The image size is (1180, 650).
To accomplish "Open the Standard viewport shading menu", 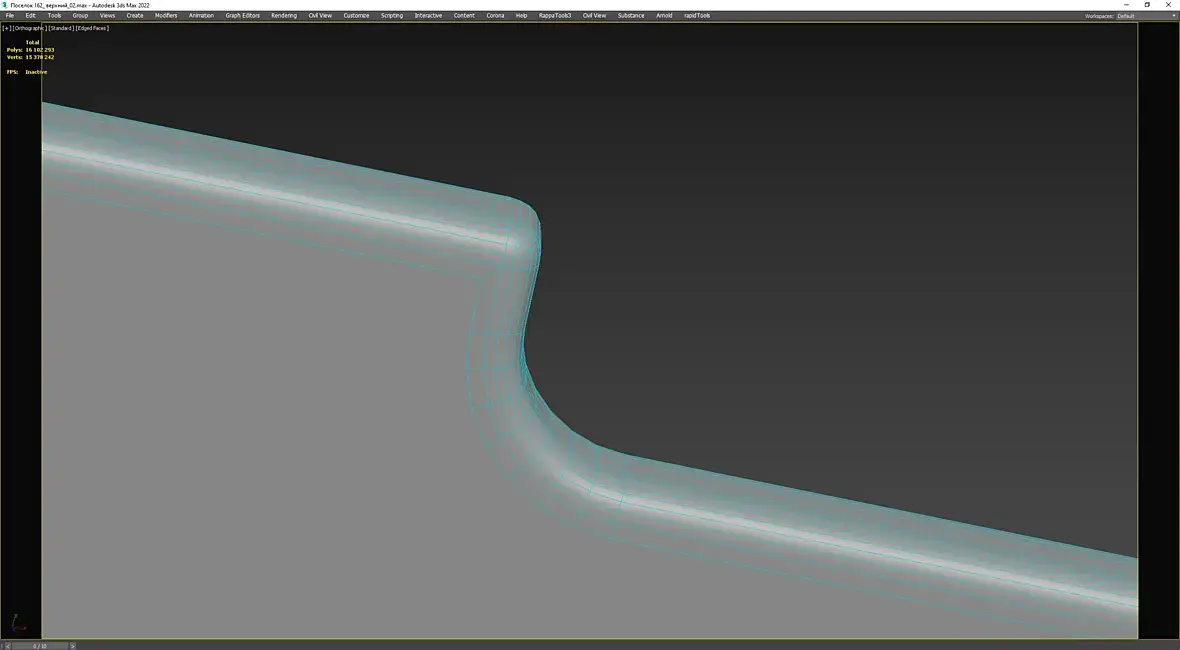I will [x=61, y=28].
